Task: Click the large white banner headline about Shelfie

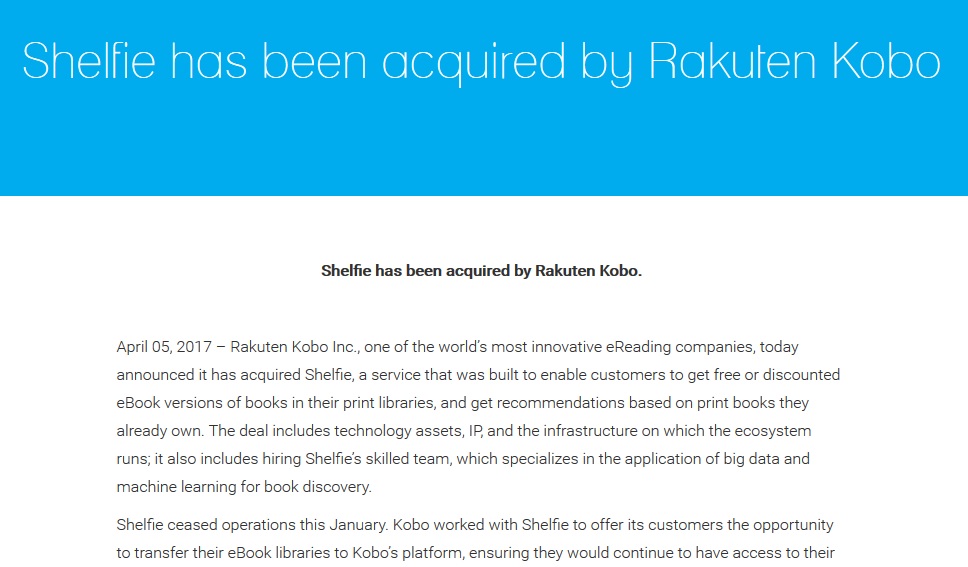Action: (482, 62)
